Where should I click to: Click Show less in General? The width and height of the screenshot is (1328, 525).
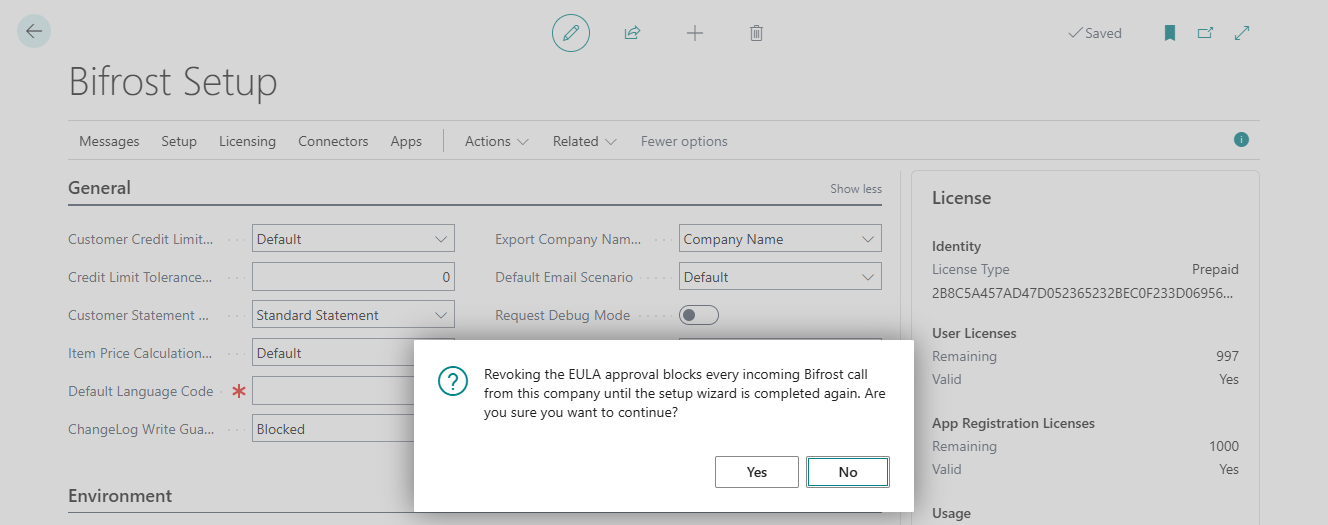(x=856, y=189)
